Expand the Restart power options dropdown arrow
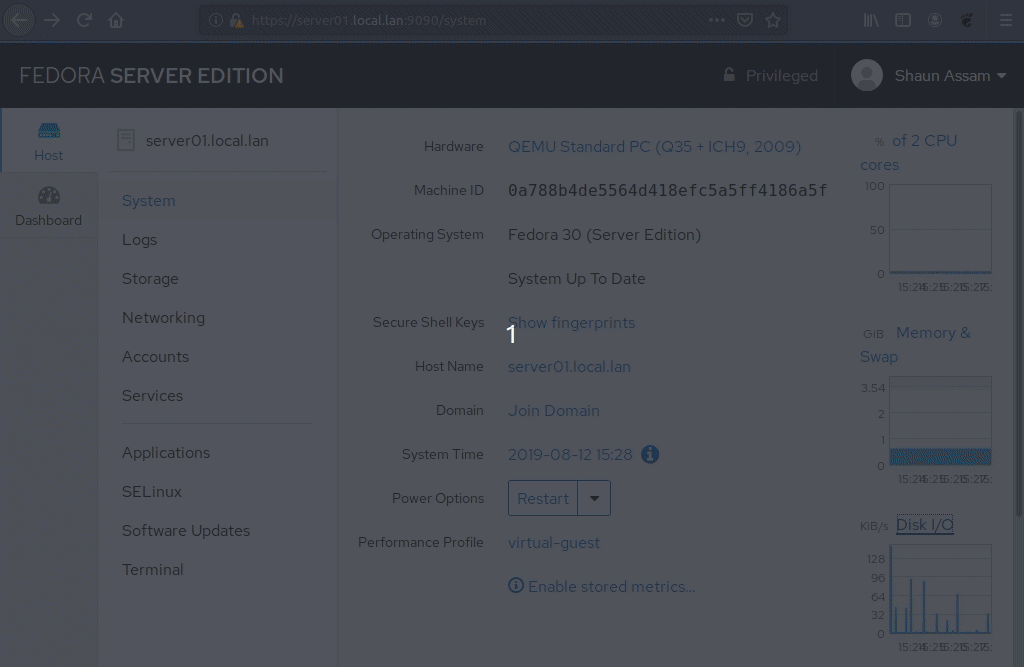Screen dimensions: 1024x667 (594, 498)
